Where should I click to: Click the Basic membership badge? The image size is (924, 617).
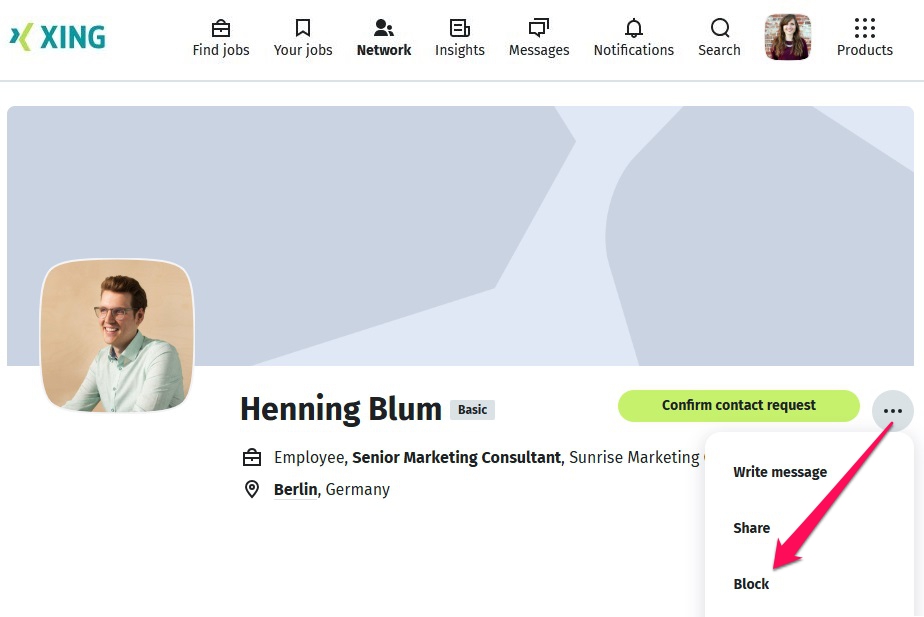coord(472,410)
